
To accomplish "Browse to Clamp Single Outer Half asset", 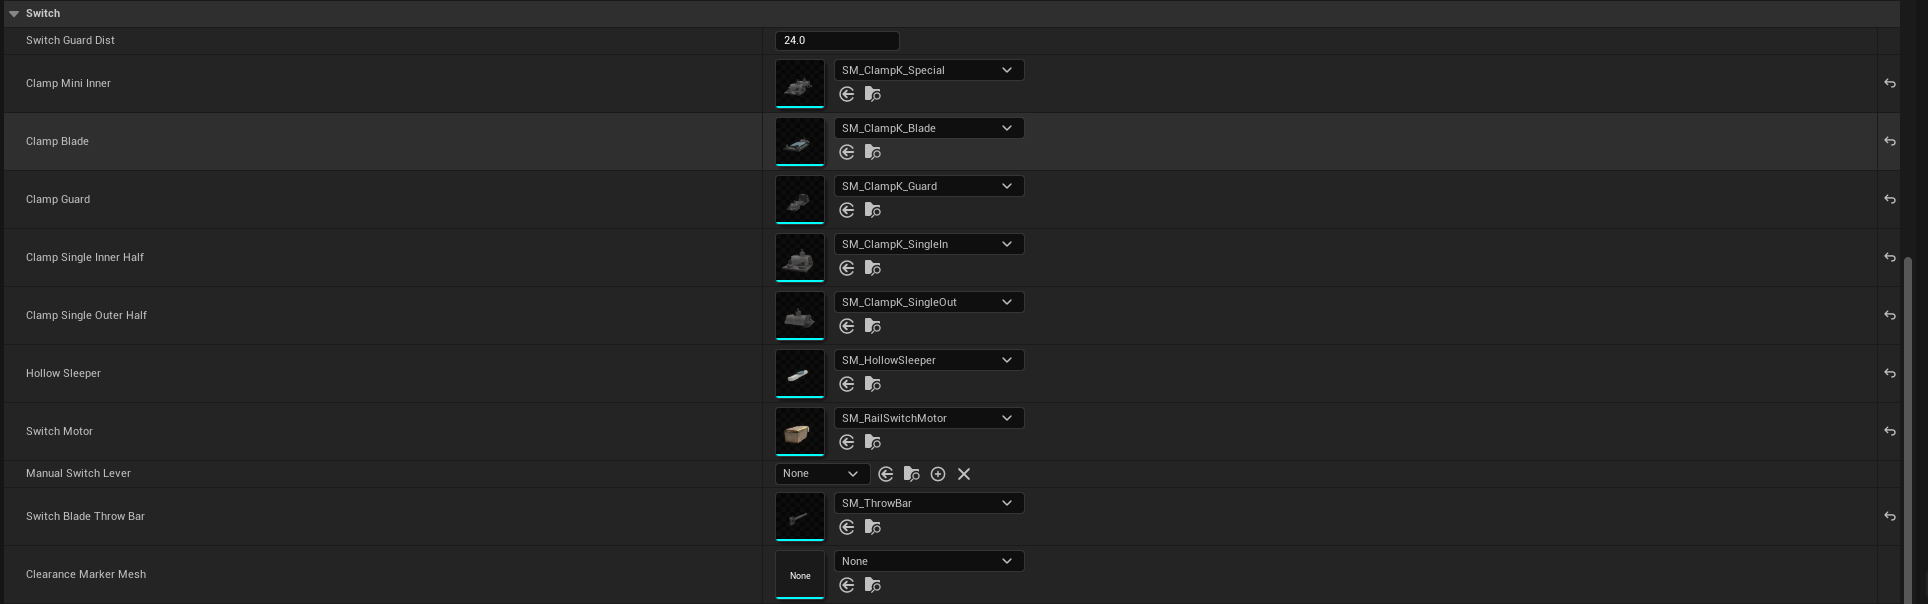I will [x=873, y=327].
